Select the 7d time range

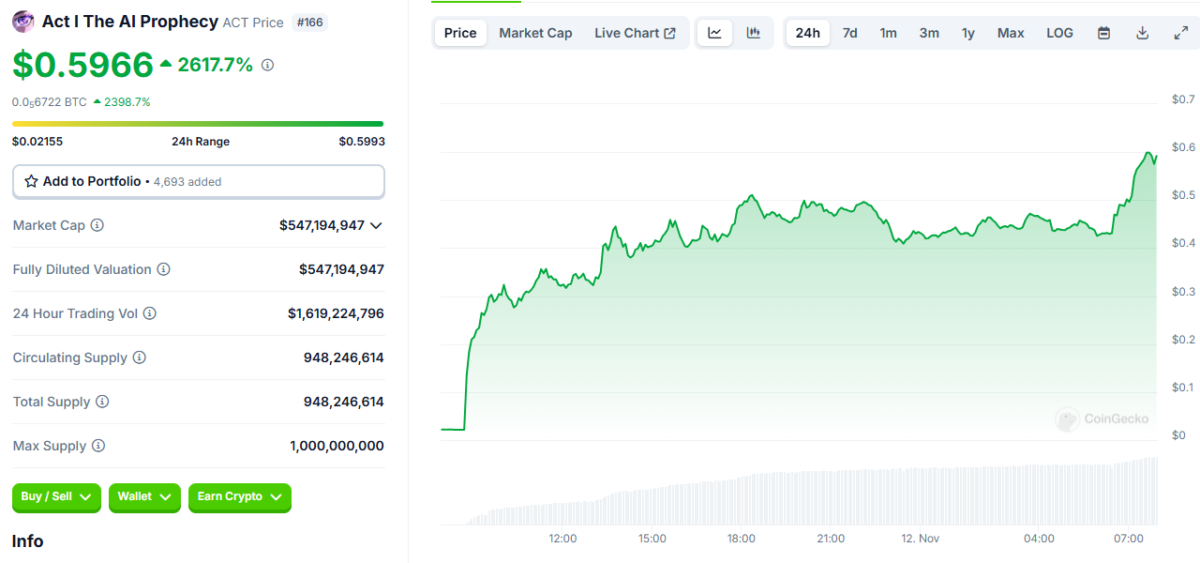(850, 33)
